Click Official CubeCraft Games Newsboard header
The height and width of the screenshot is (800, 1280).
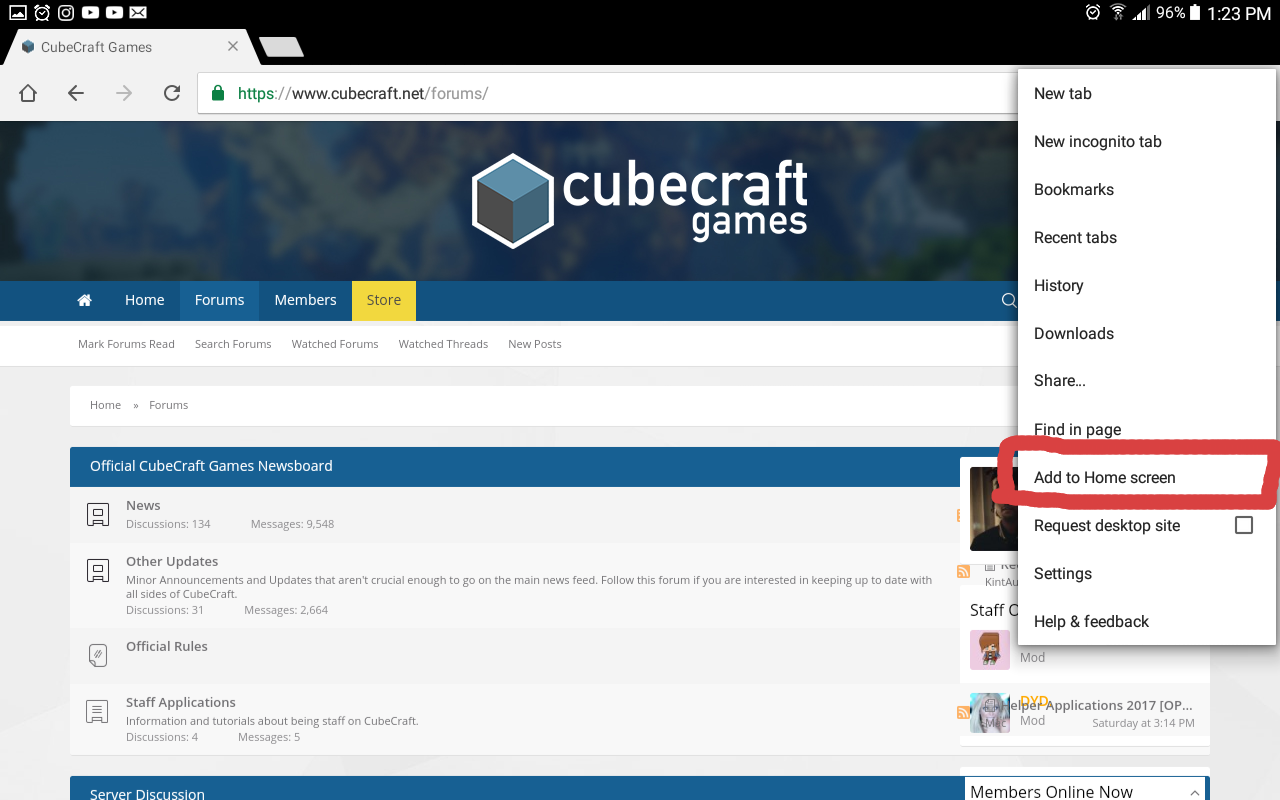pos(211,466)
